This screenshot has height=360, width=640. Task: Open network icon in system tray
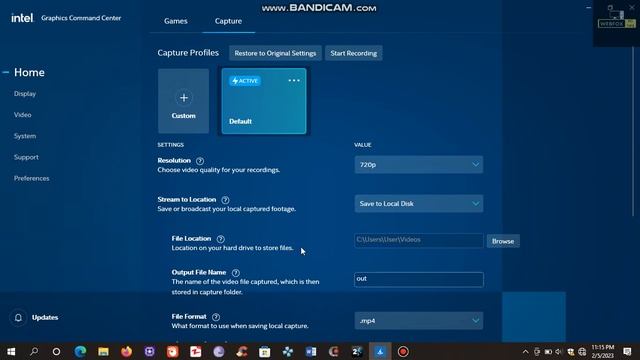(x=582, y=352)
